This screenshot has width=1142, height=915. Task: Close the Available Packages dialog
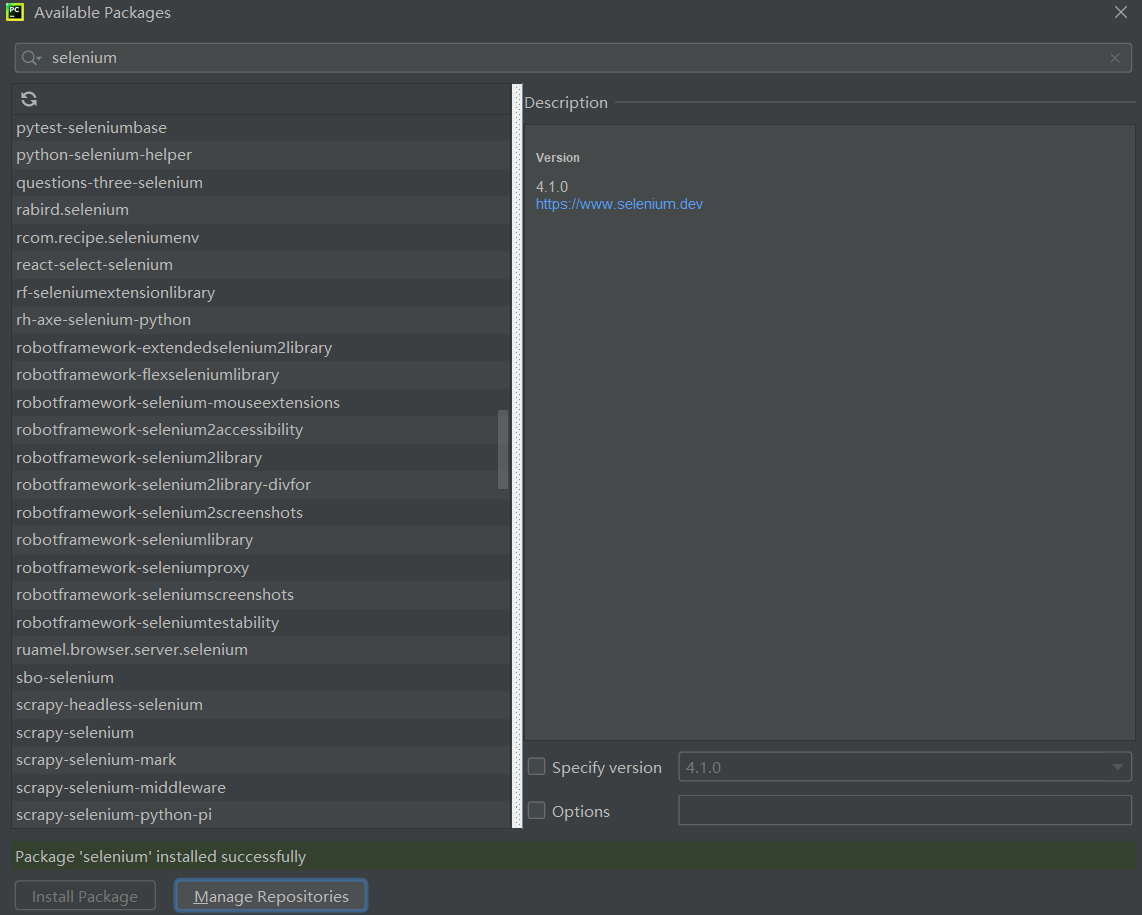[1121, 12]
